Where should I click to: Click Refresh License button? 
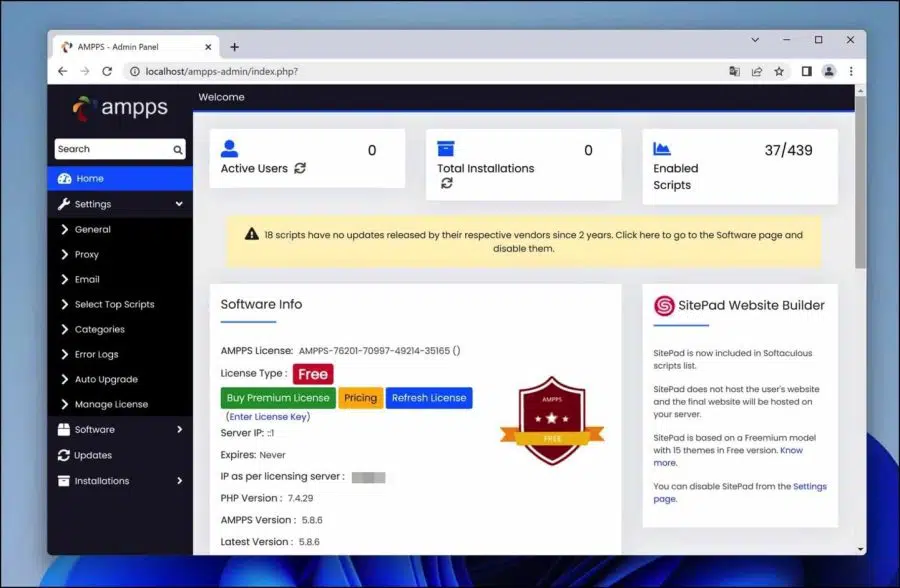pyautogui.click(x=429, y=398)
